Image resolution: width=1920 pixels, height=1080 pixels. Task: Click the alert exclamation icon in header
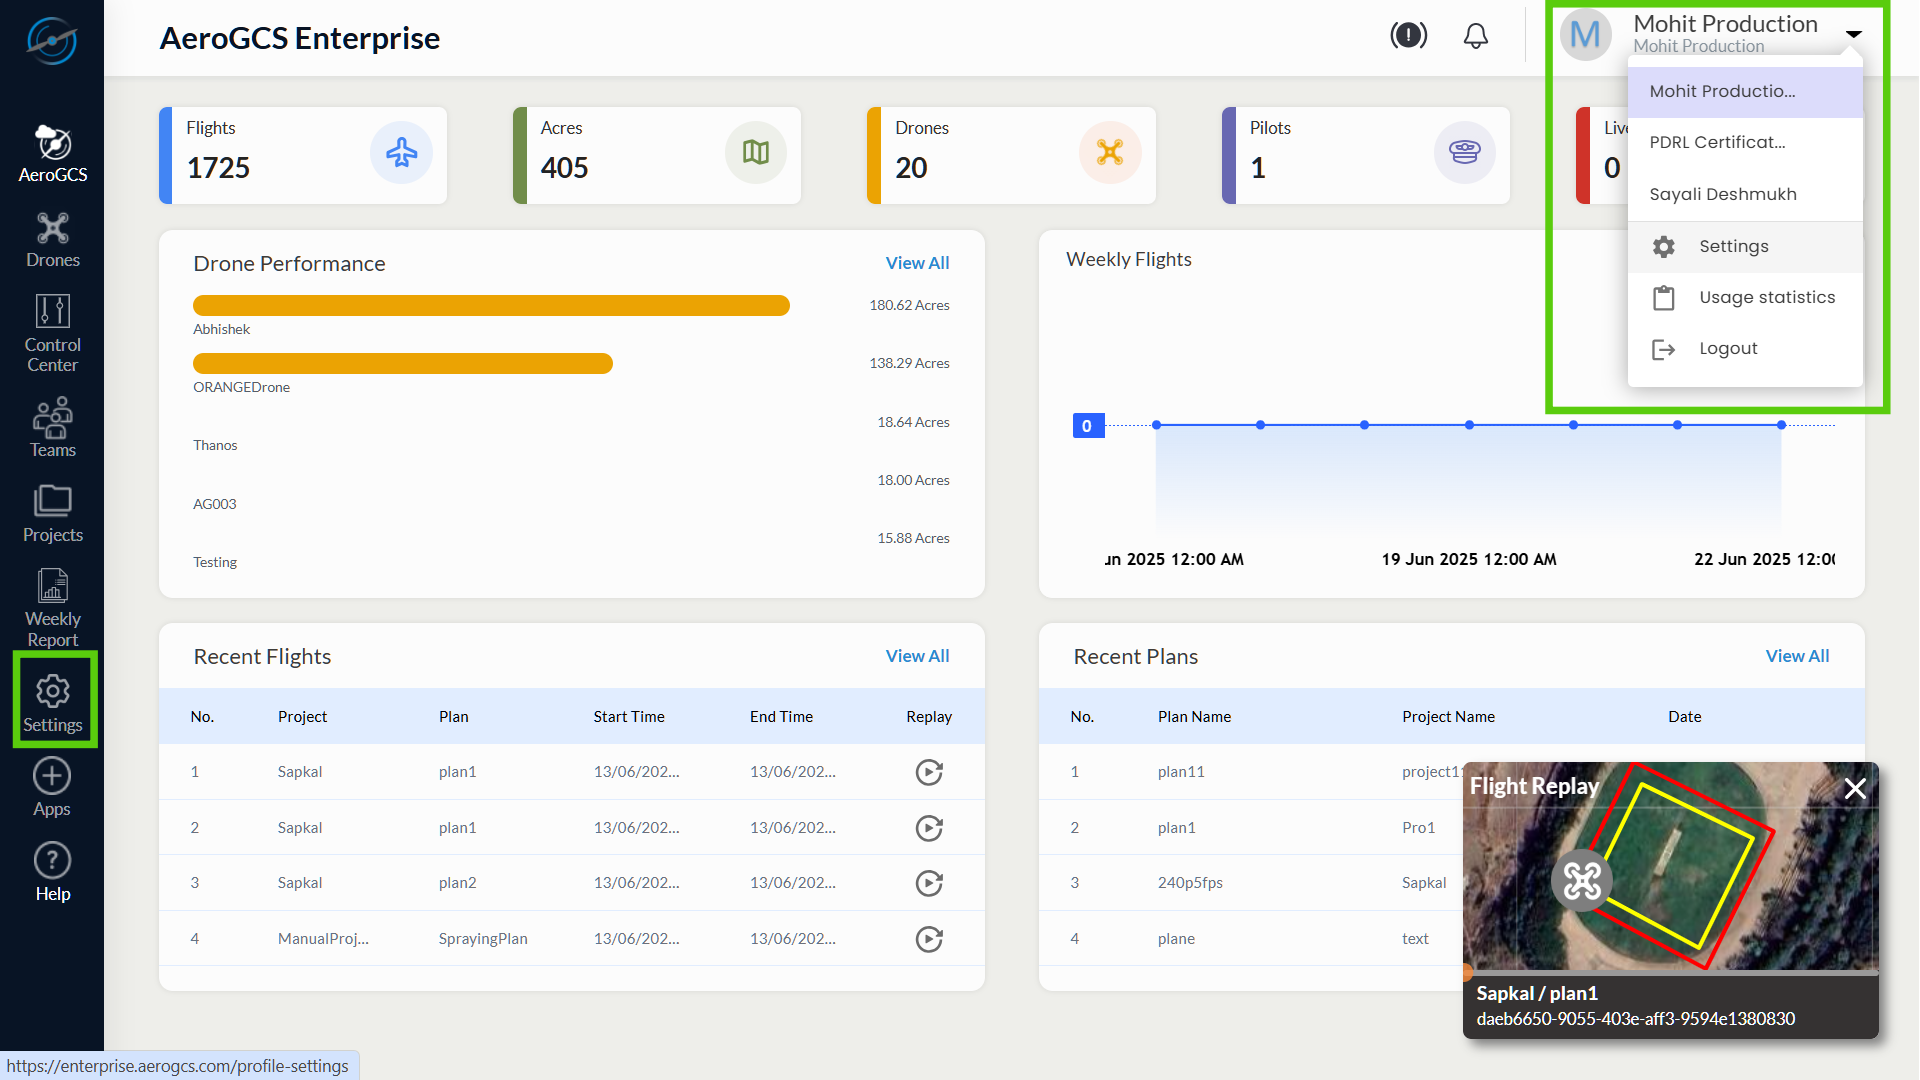pos(1408,36)
